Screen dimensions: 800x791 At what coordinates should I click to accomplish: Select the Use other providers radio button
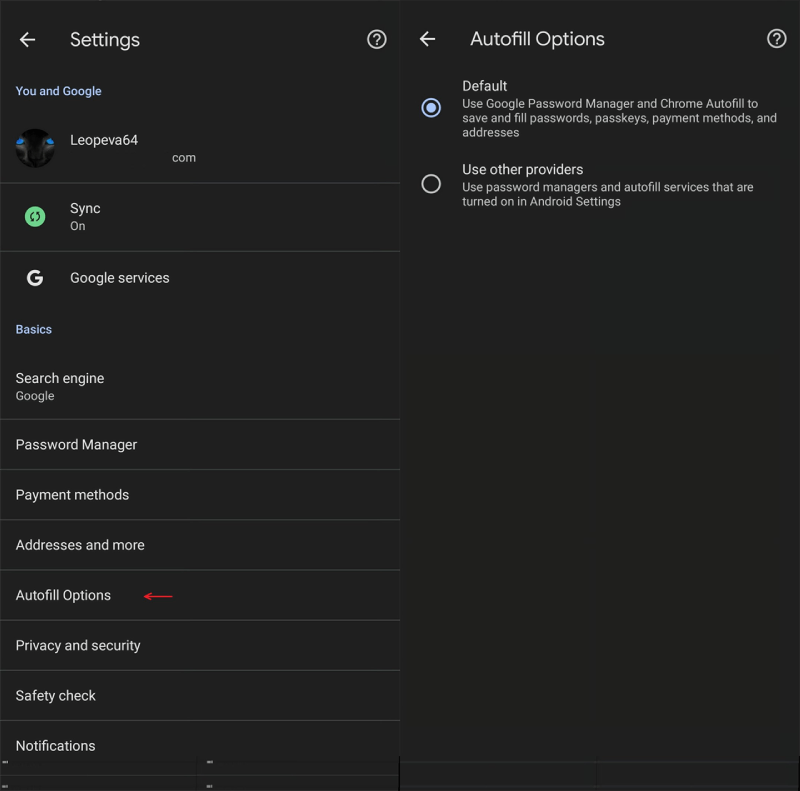(x=431, y=184)
